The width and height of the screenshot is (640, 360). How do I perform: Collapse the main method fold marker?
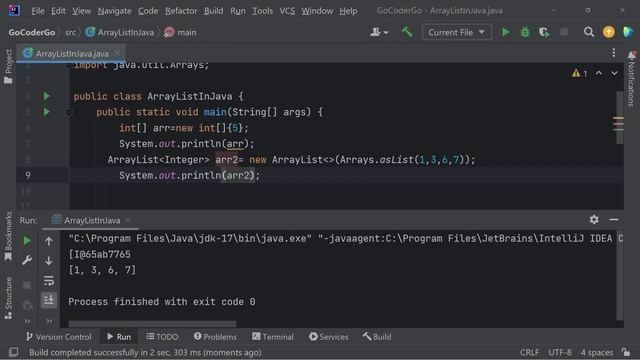point(69,112)
